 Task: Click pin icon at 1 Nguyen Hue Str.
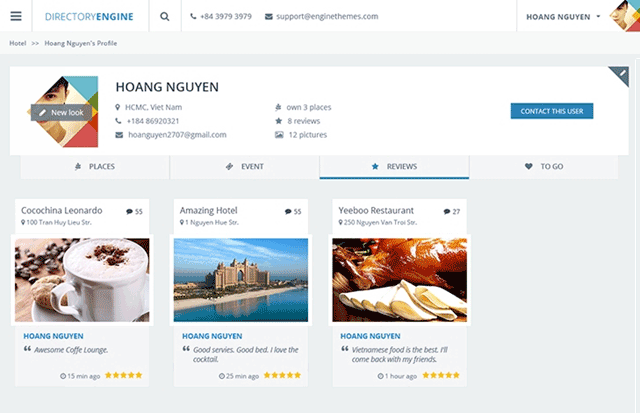point(182,222)
